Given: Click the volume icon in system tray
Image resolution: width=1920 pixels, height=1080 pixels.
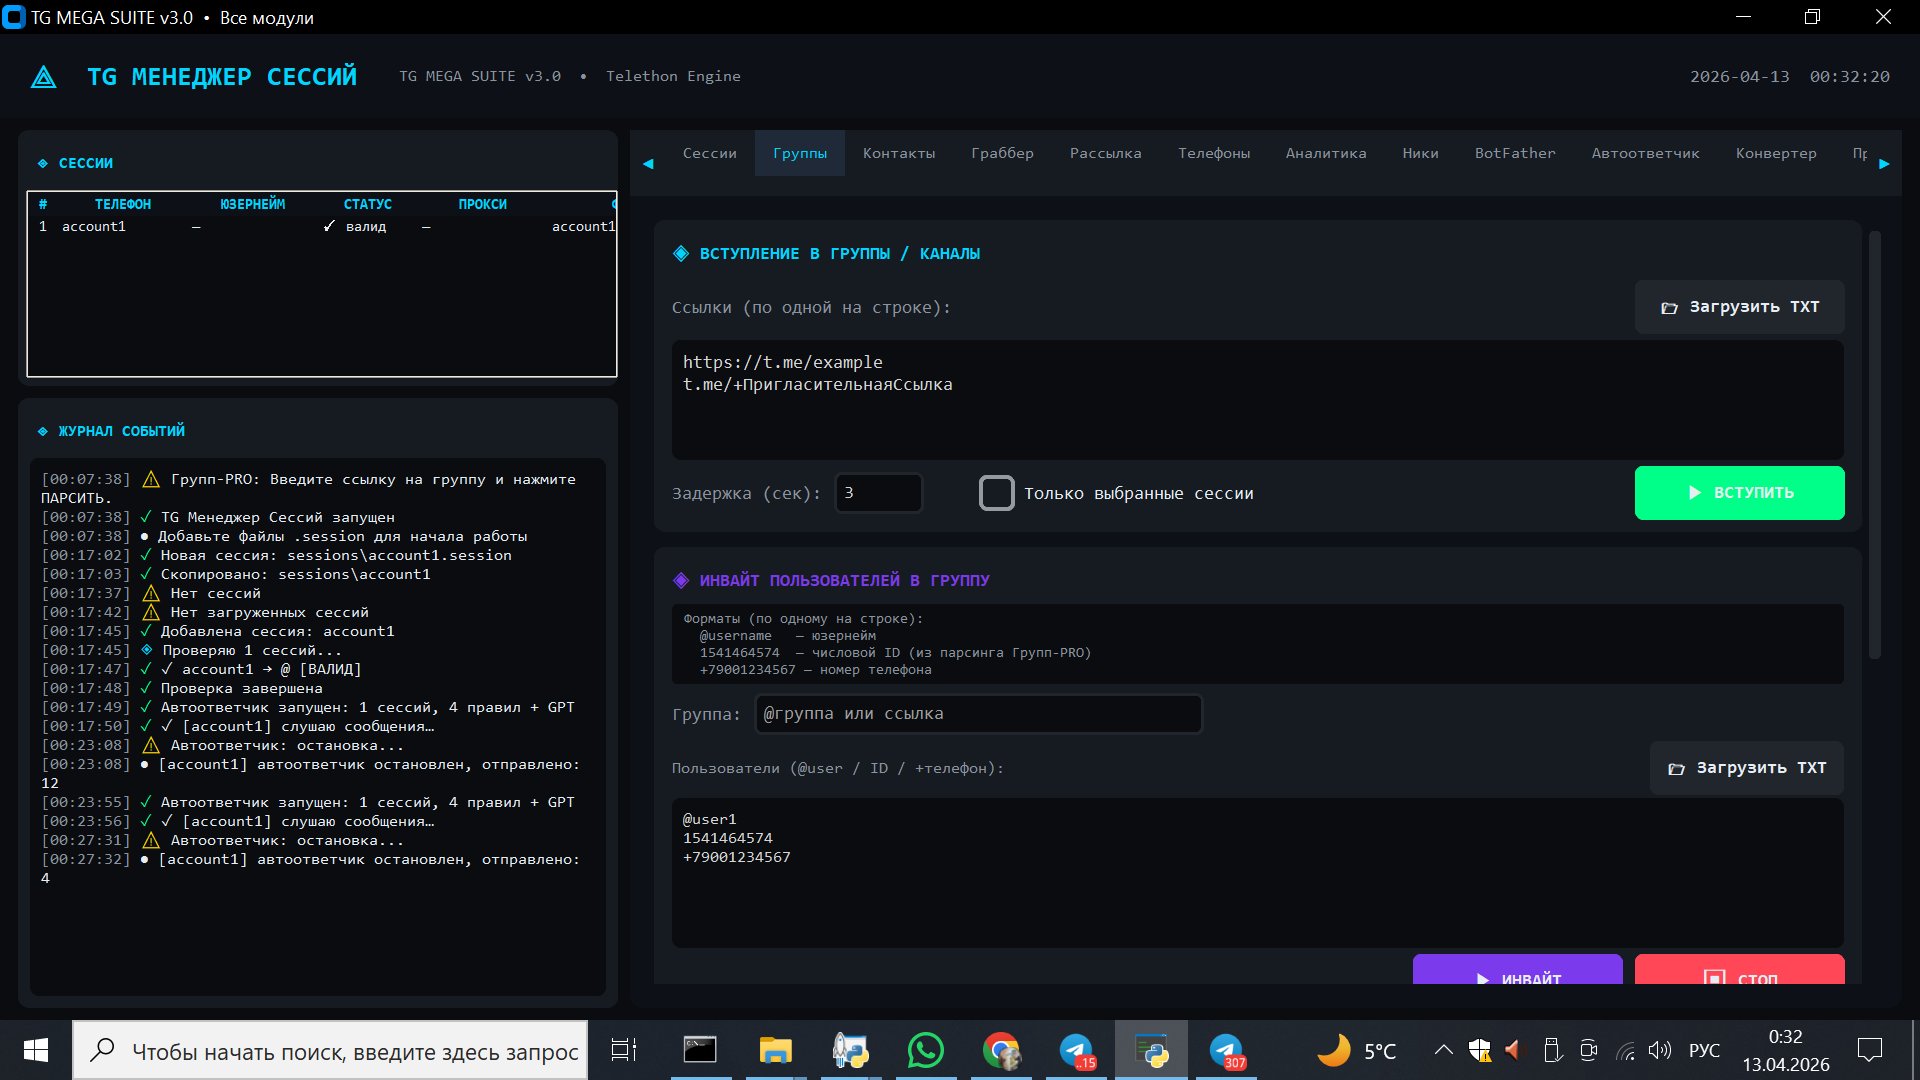Looking at the screenshot, I should (1660, 1050).
